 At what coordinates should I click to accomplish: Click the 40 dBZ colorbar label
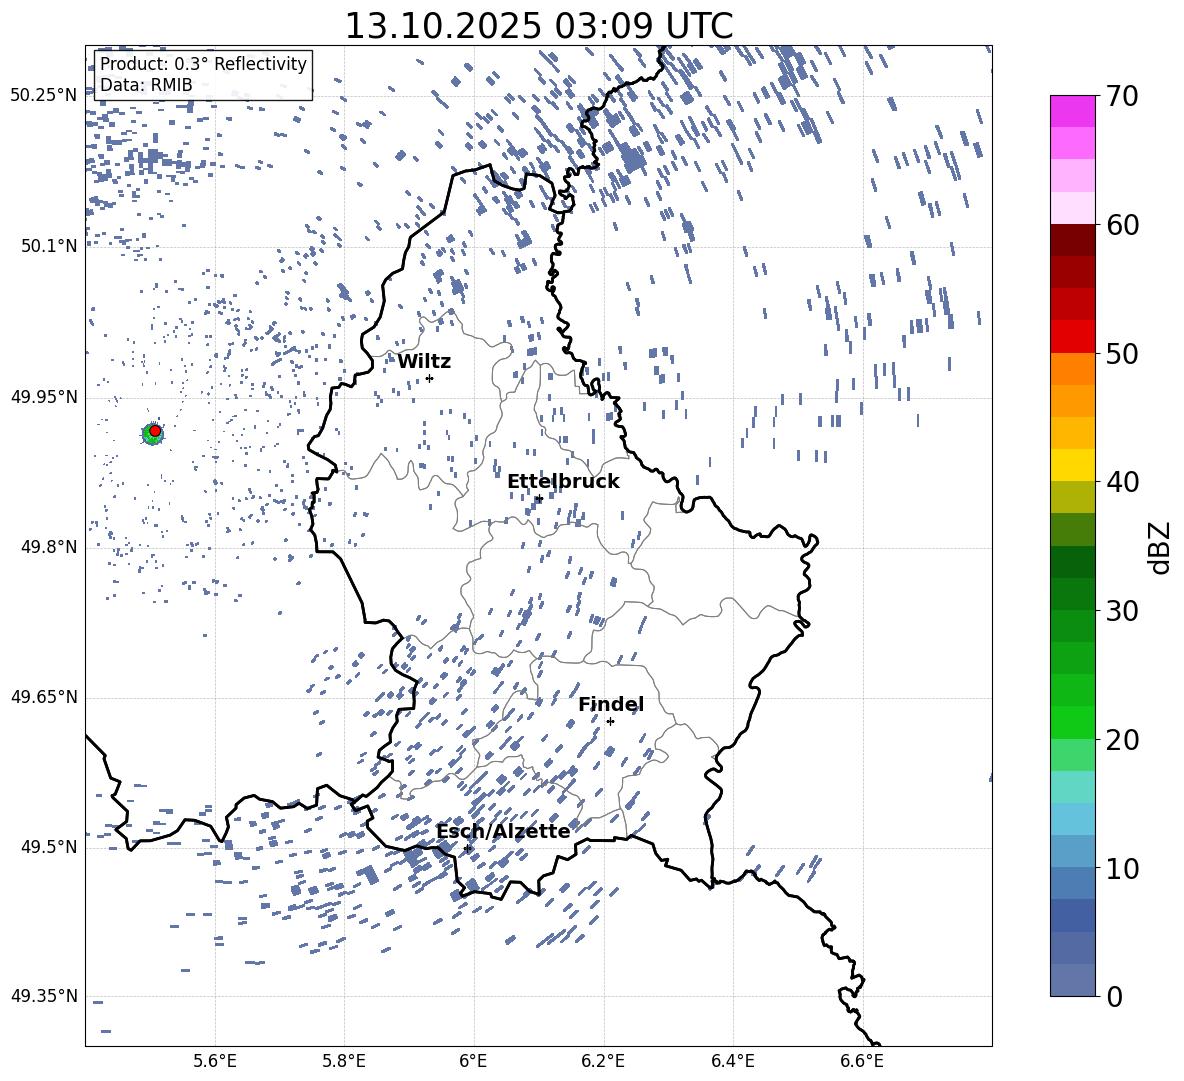pos(1121,482)
